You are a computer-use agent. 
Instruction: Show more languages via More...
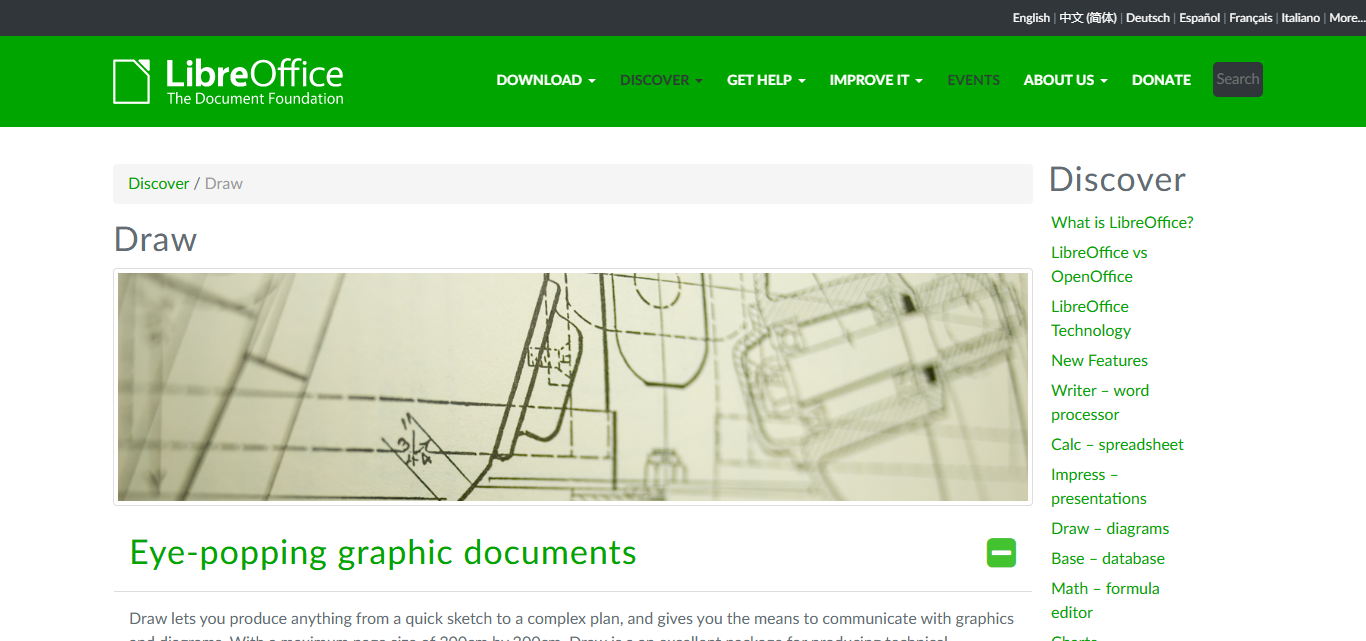point(1346,18)
